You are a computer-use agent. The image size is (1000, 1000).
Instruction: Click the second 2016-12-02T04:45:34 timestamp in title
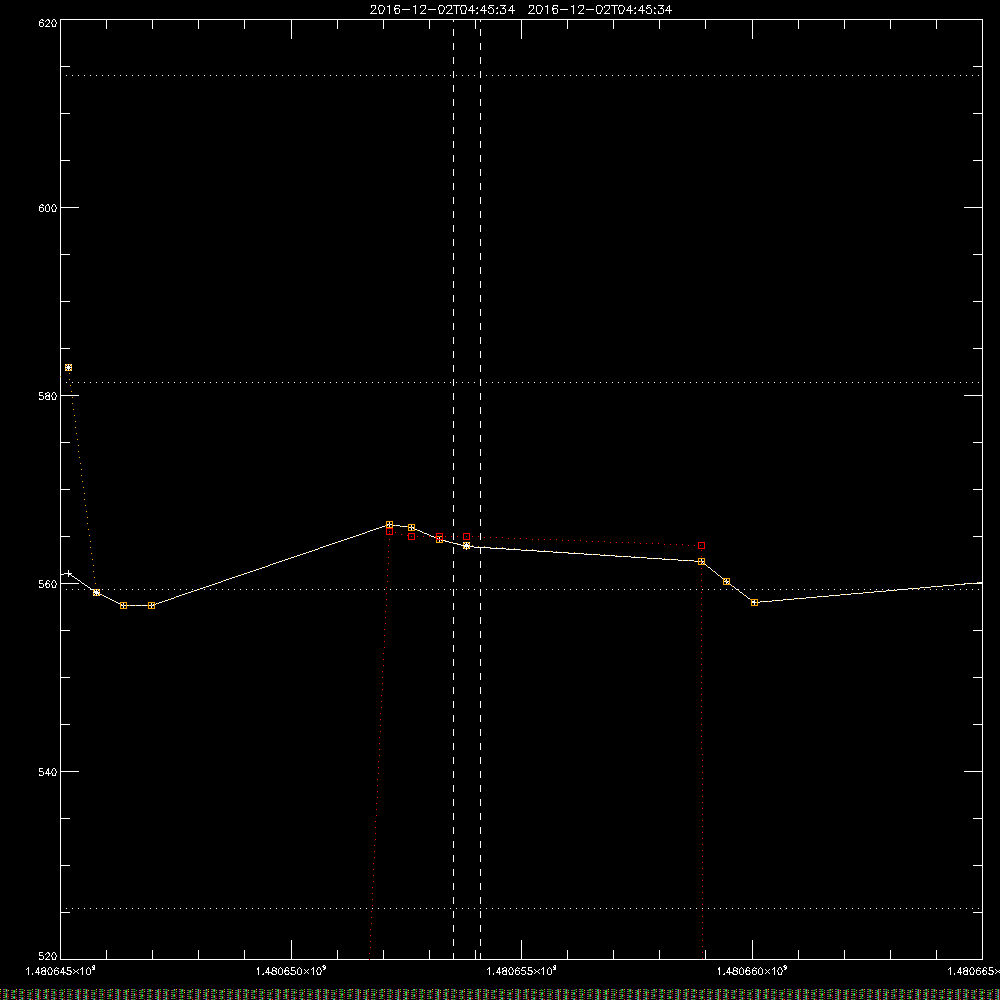click(599, 10)
